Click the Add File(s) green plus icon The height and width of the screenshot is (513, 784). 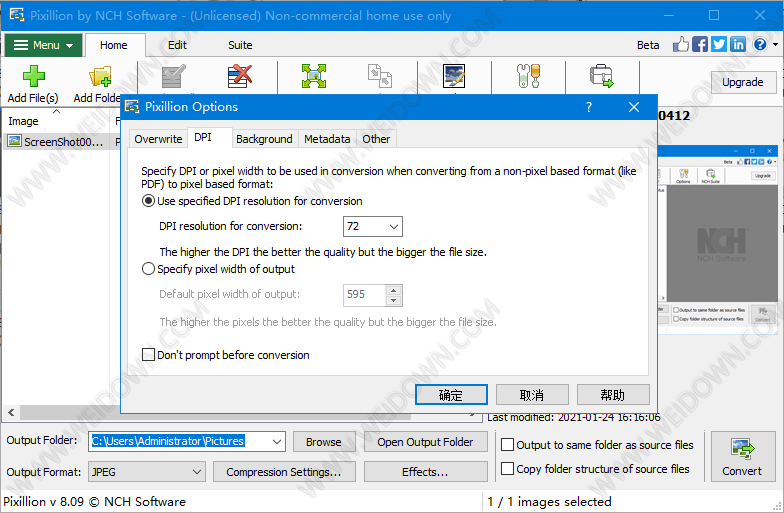[33, 78]
